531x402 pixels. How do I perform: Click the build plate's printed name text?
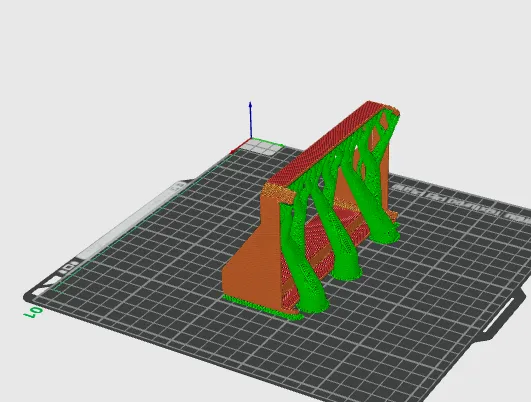(x=461, y=203)
